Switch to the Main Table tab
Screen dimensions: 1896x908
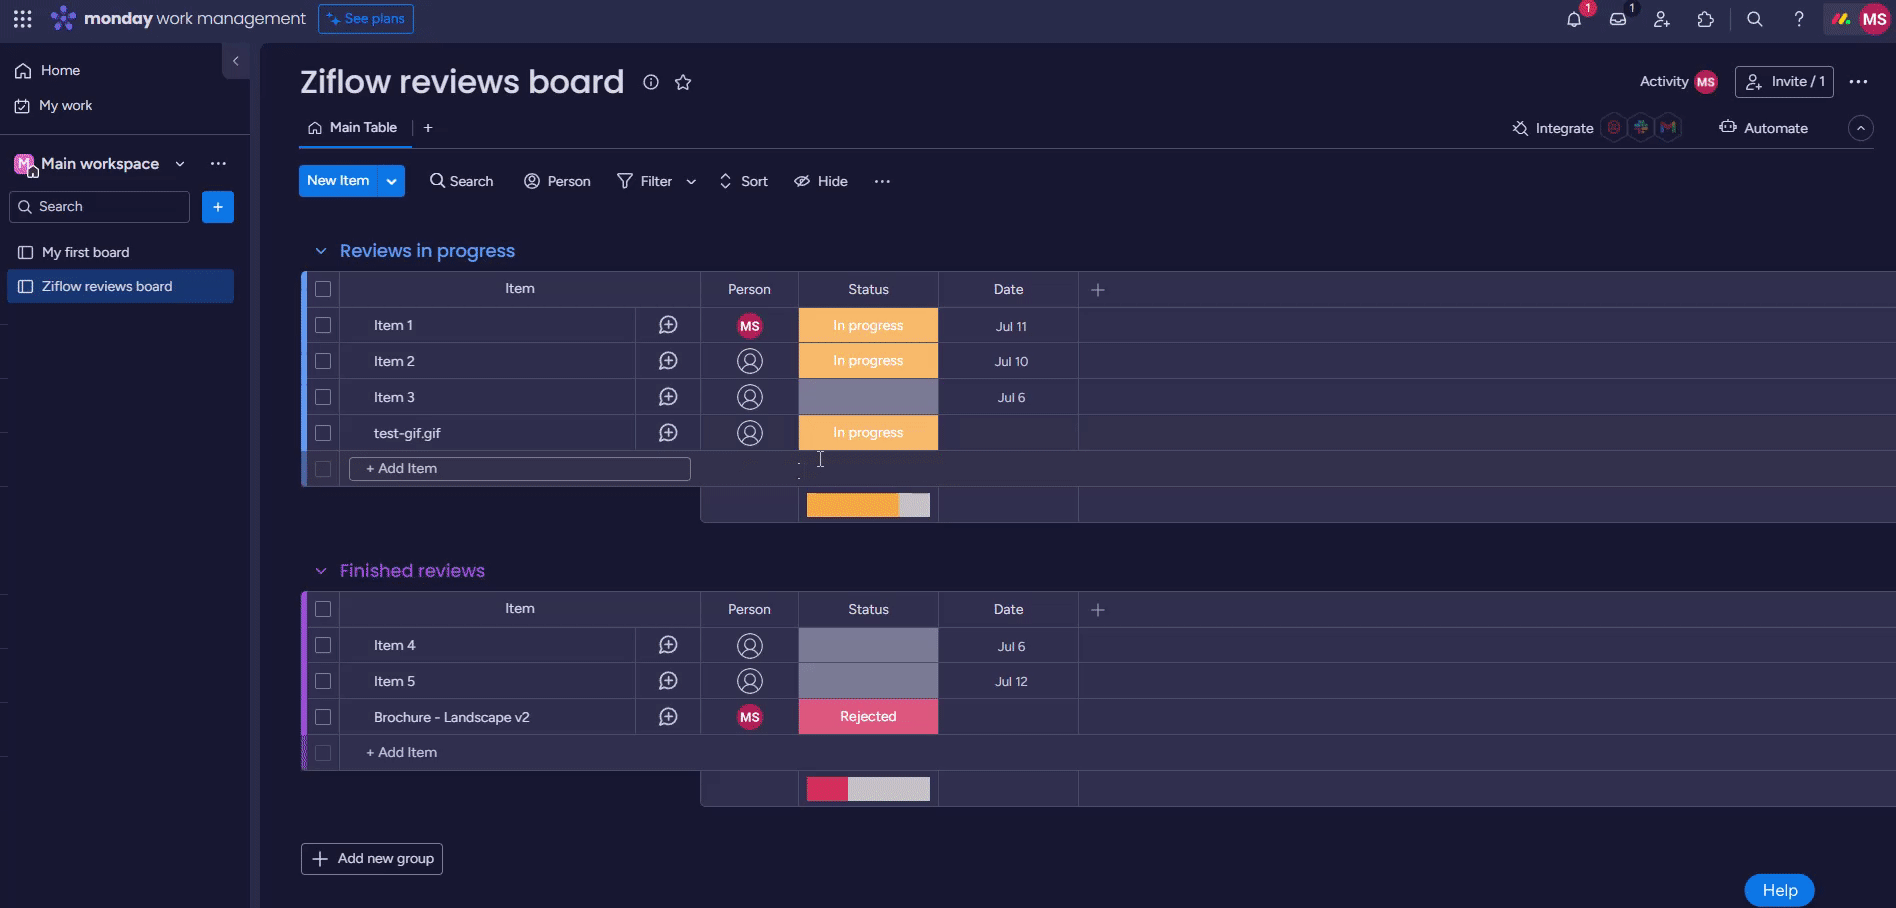[x=353, y=128]
